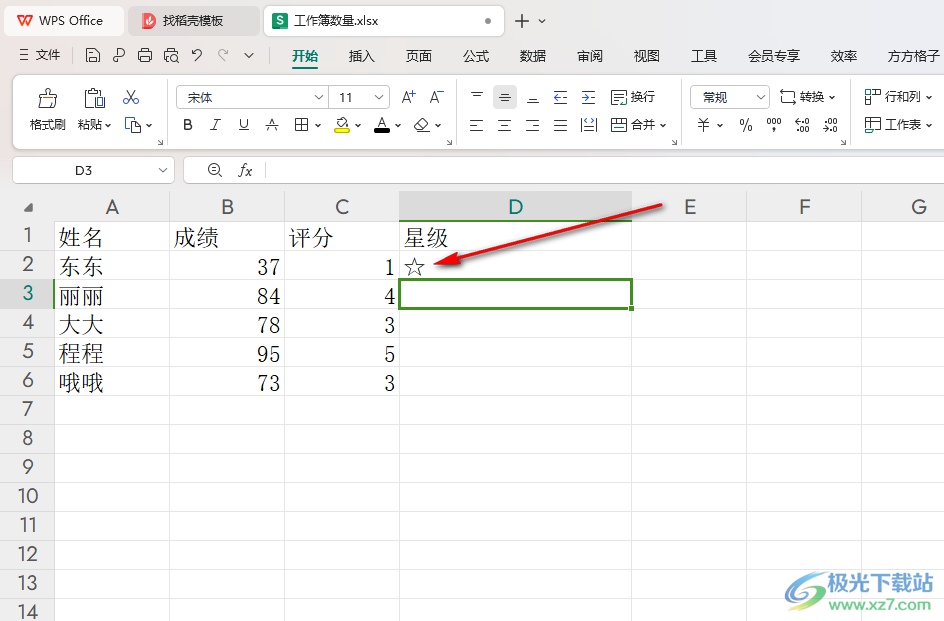
Task: Toggle underline formatting
Action: click(244, 125)
